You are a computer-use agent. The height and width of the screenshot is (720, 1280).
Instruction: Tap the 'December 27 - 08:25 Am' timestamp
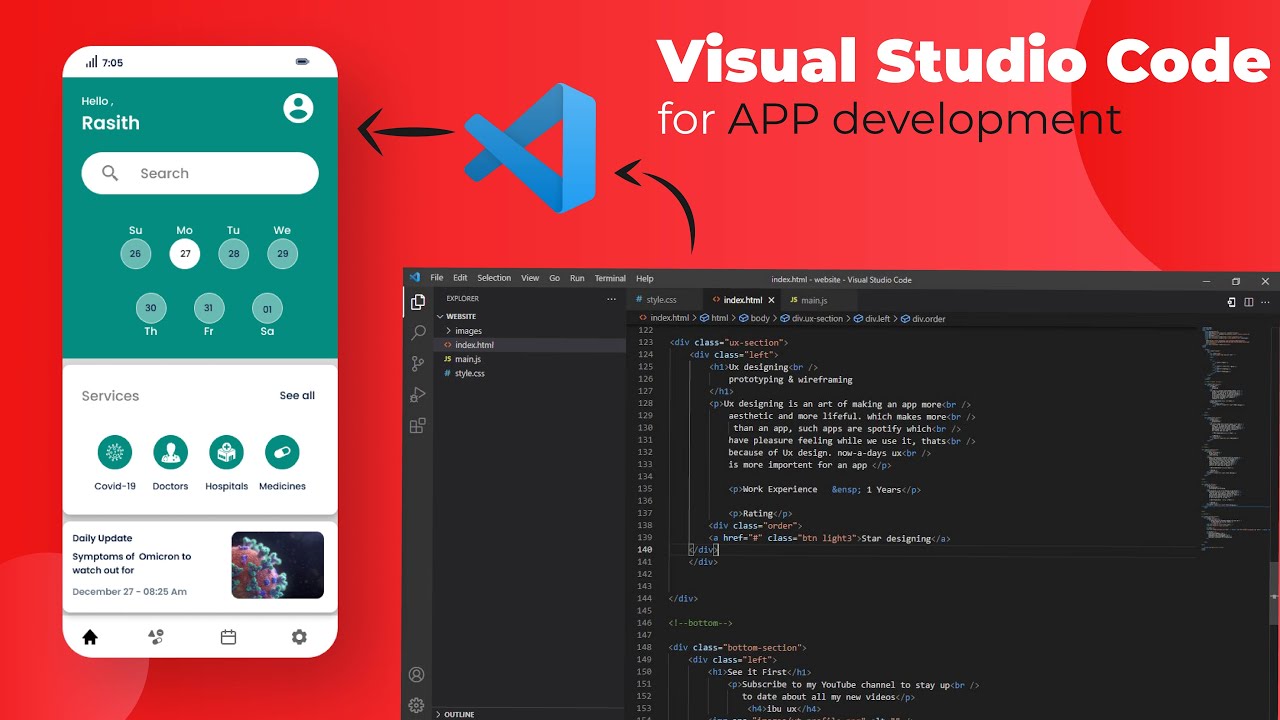coord(130,591)
